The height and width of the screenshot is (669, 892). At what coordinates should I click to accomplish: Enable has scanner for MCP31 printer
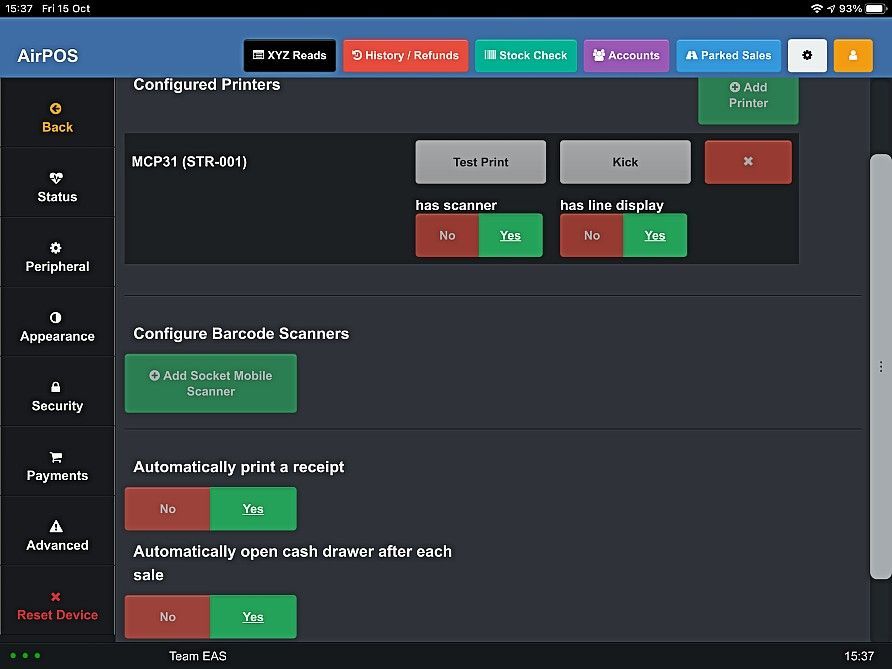(510, 235)
